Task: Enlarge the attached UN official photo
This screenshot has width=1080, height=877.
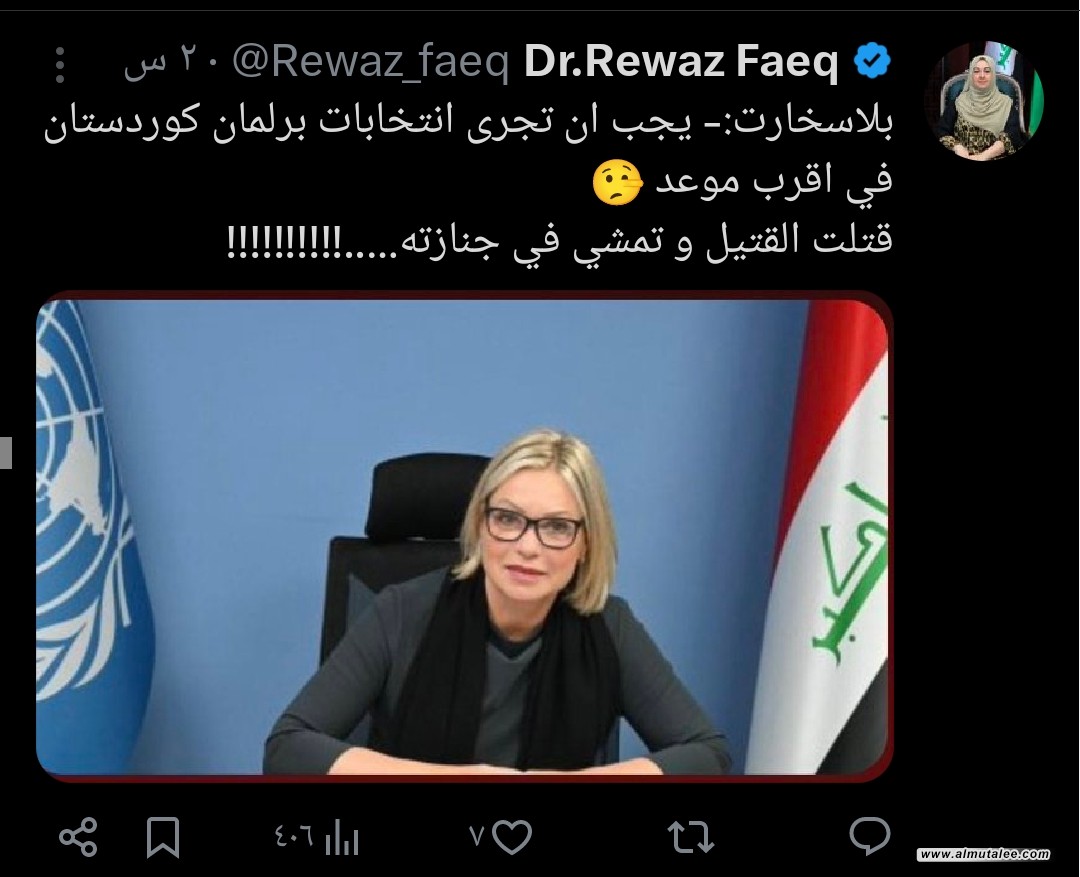Action: (465, 536)
